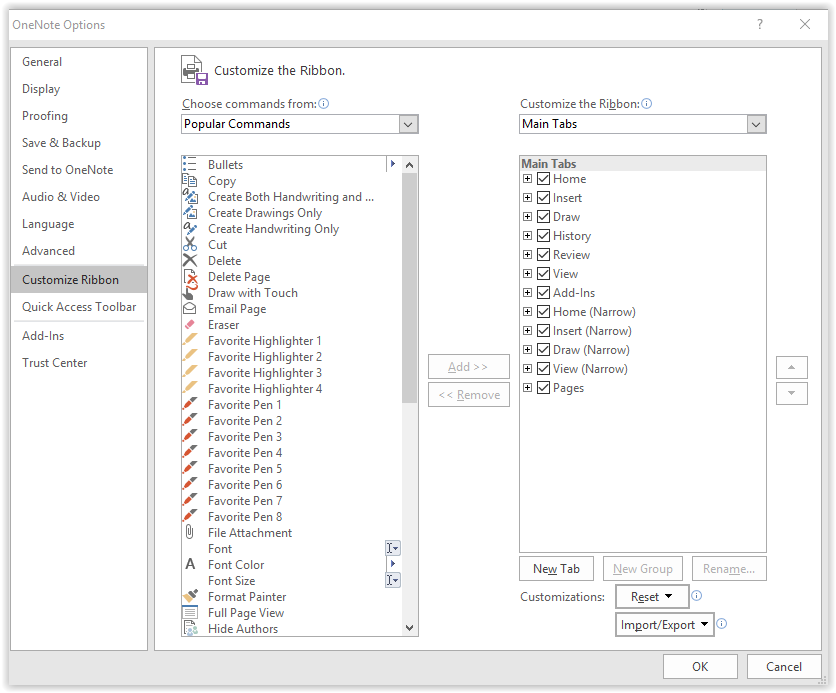Toggle the View tab checkbox
Viewport: 836px width, 693px height.
click(543, 273)
